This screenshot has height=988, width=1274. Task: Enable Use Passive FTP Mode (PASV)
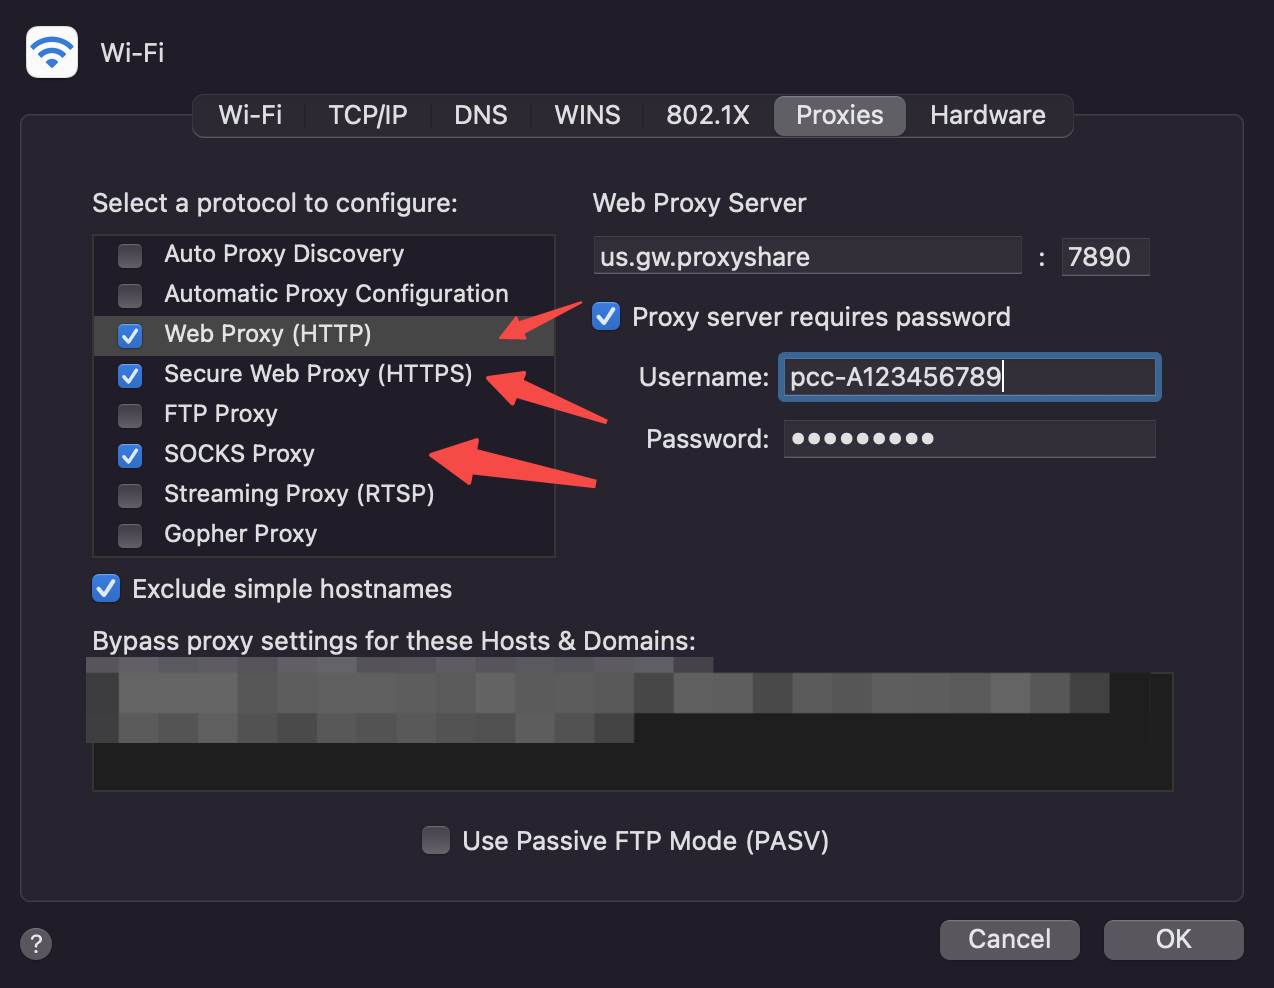tap(436, 840)
